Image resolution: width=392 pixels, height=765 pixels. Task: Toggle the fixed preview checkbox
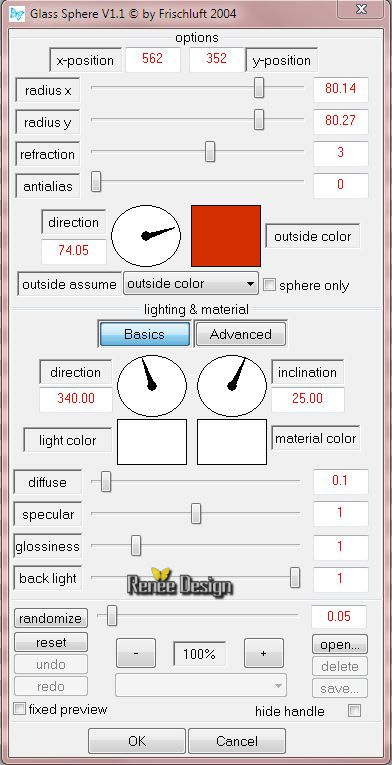pos(20,709)
